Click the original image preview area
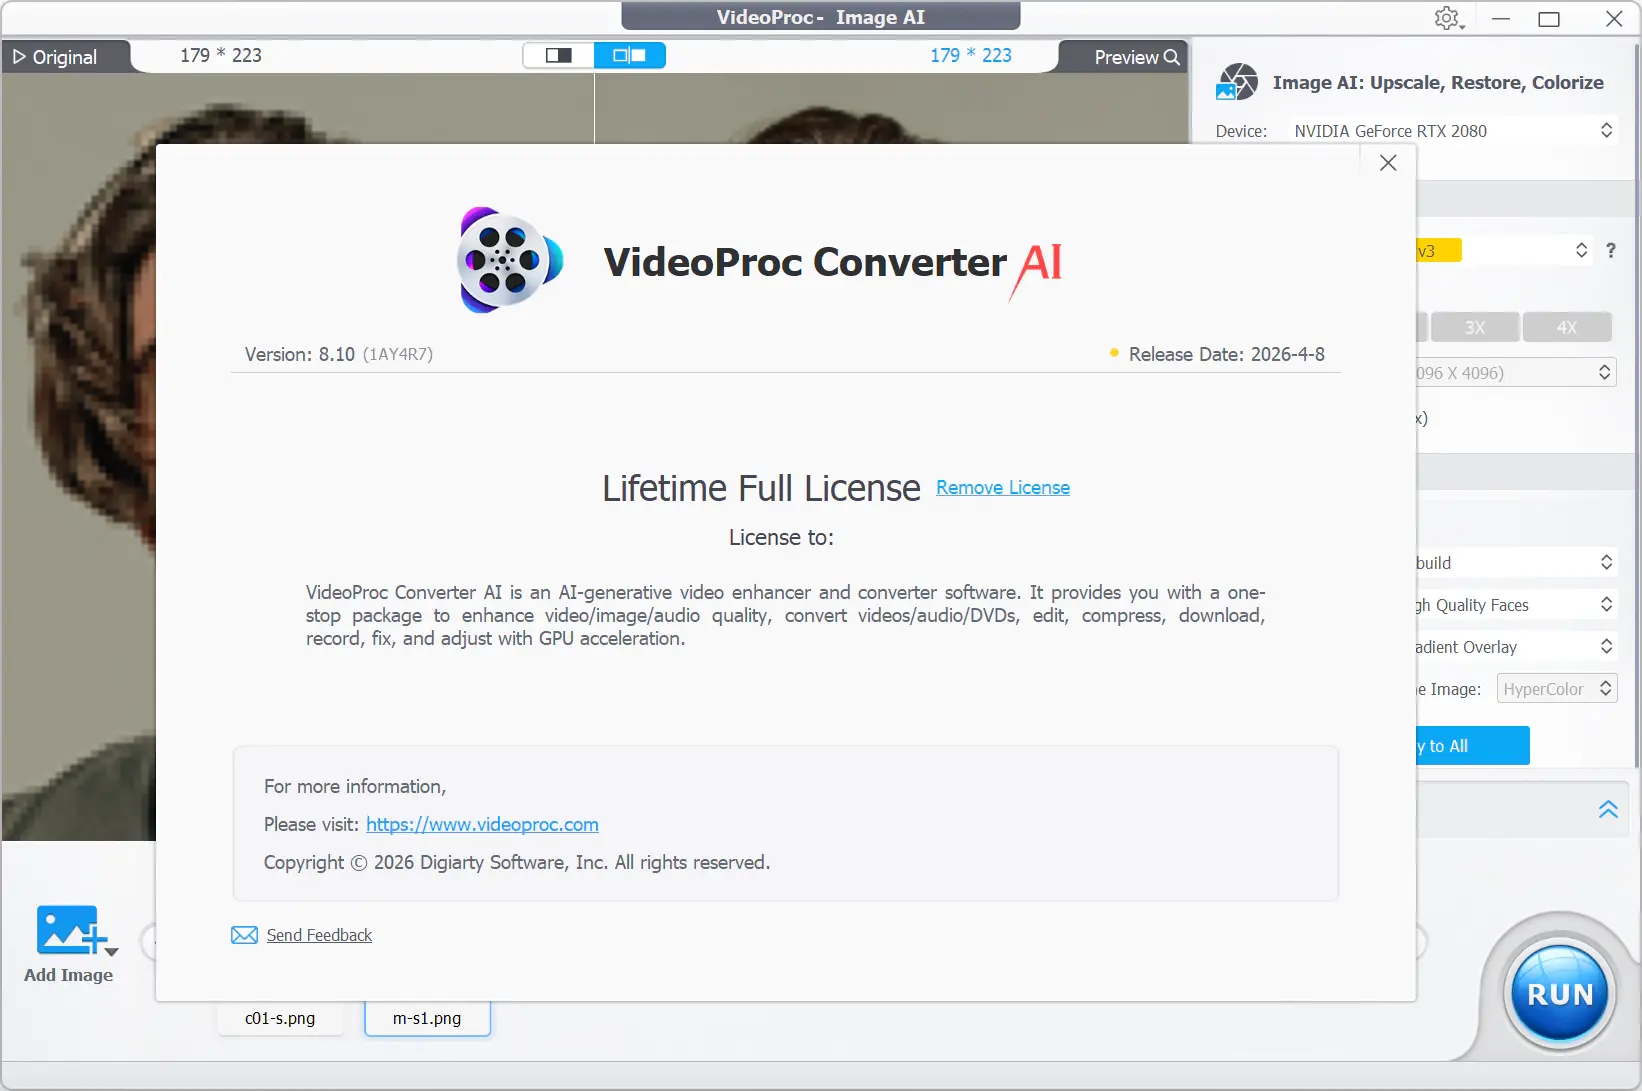Image resolution: width=1642 pixels, height=1091 pixels. tap(79, 456)
